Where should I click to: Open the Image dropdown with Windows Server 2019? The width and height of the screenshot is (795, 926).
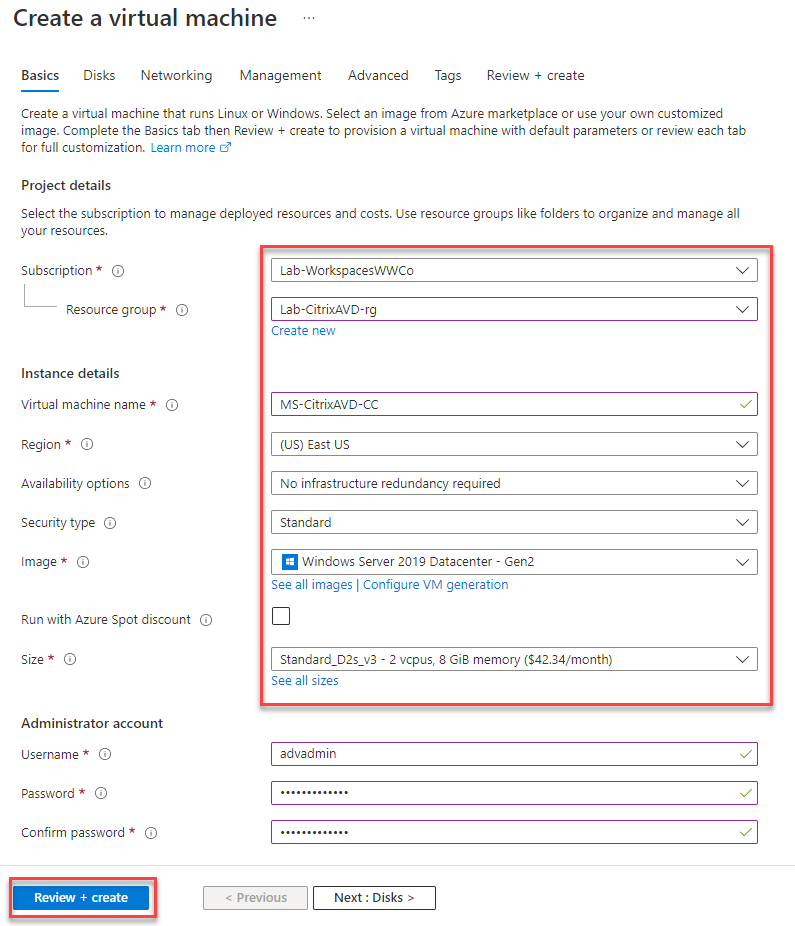coord(513,562)
